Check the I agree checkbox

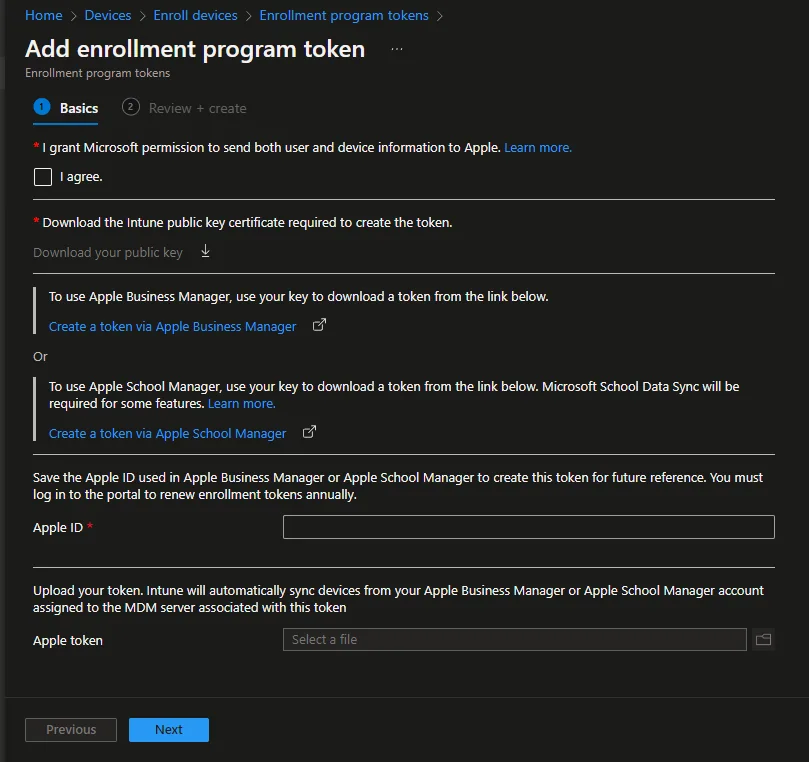pyautogui.click(x=43, y=177)
